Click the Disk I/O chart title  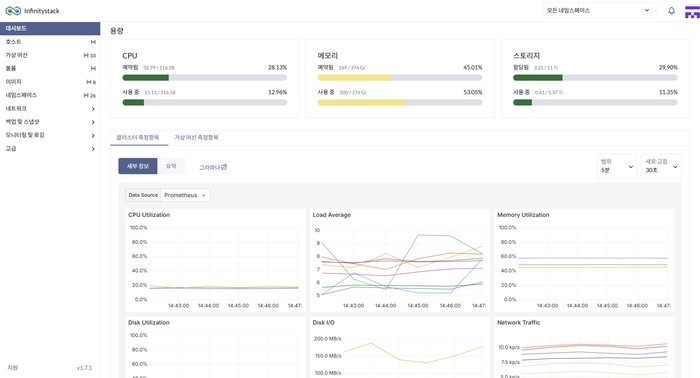coord(324,322)
